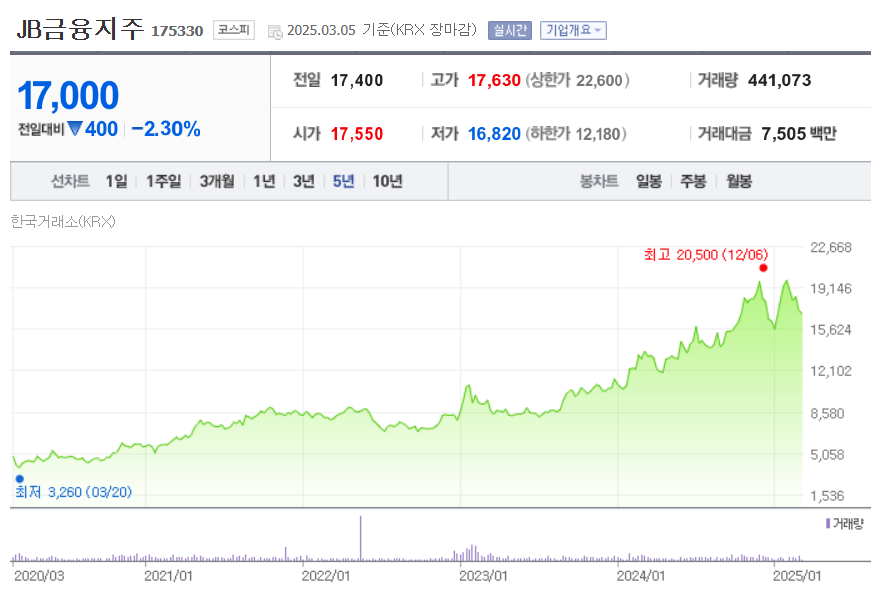Show the 3년 chart range
The image size is (871, 594).
click(x=304, y=181)
